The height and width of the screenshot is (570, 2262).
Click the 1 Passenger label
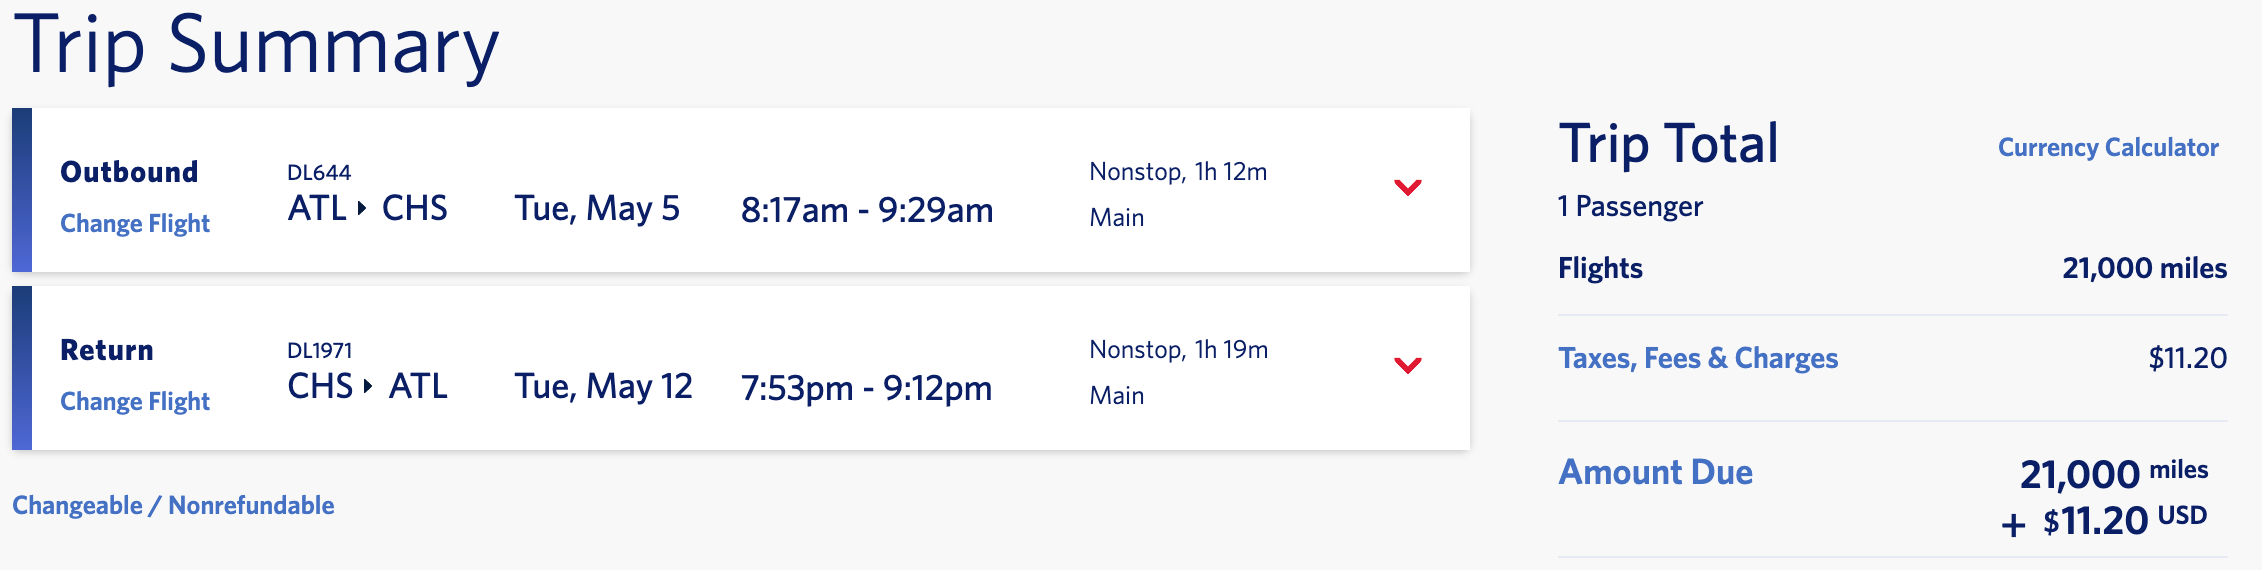coord(1630,207)
